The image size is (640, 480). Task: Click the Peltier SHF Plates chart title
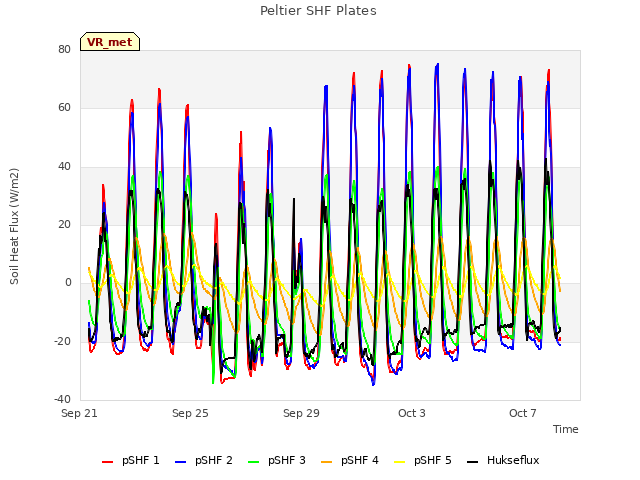318,11
